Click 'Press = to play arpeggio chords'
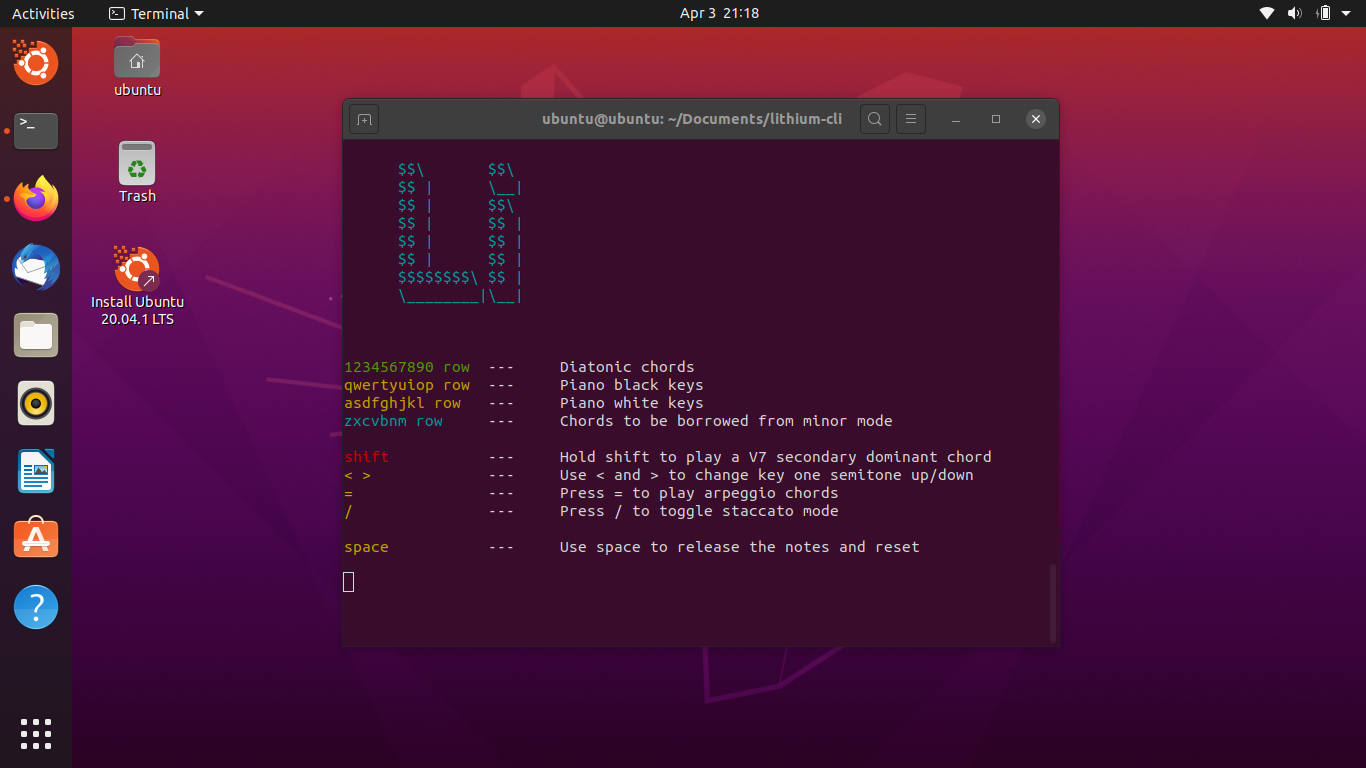 pyautogui.click(x=699, y=493)
